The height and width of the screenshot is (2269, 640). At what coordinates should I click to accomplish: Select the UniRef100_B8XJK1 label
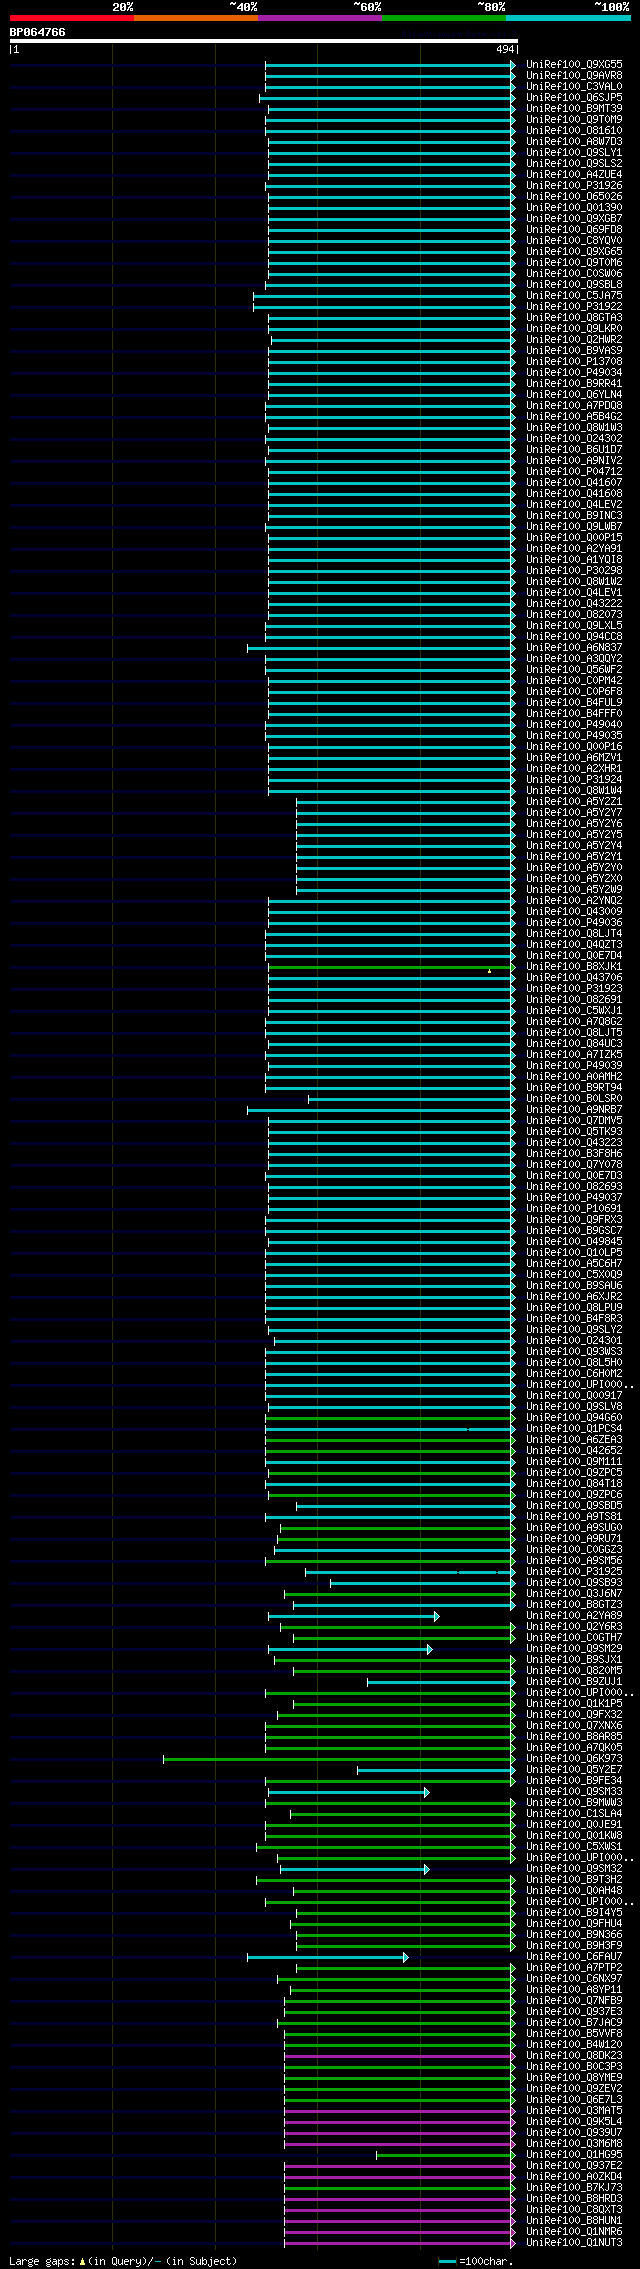pos(574,966)
